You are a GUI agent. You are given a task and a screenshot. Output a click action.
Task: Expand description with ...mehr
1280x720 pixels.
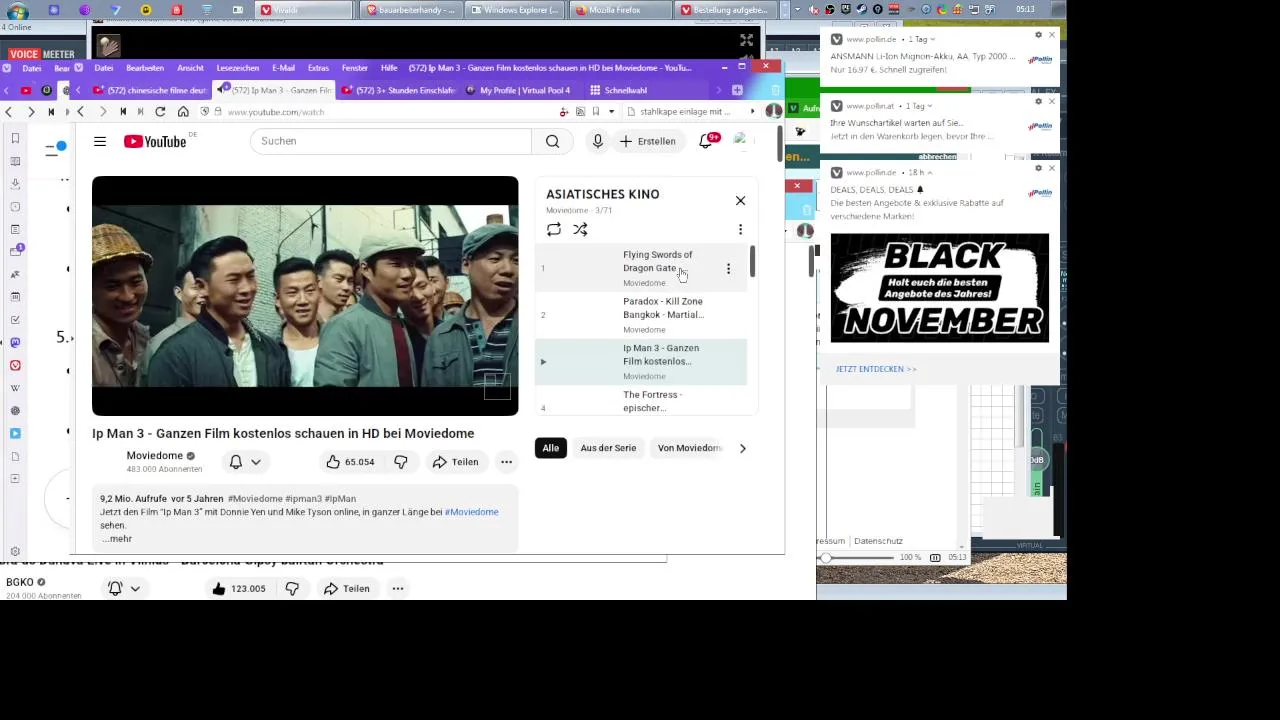[118, 539]
